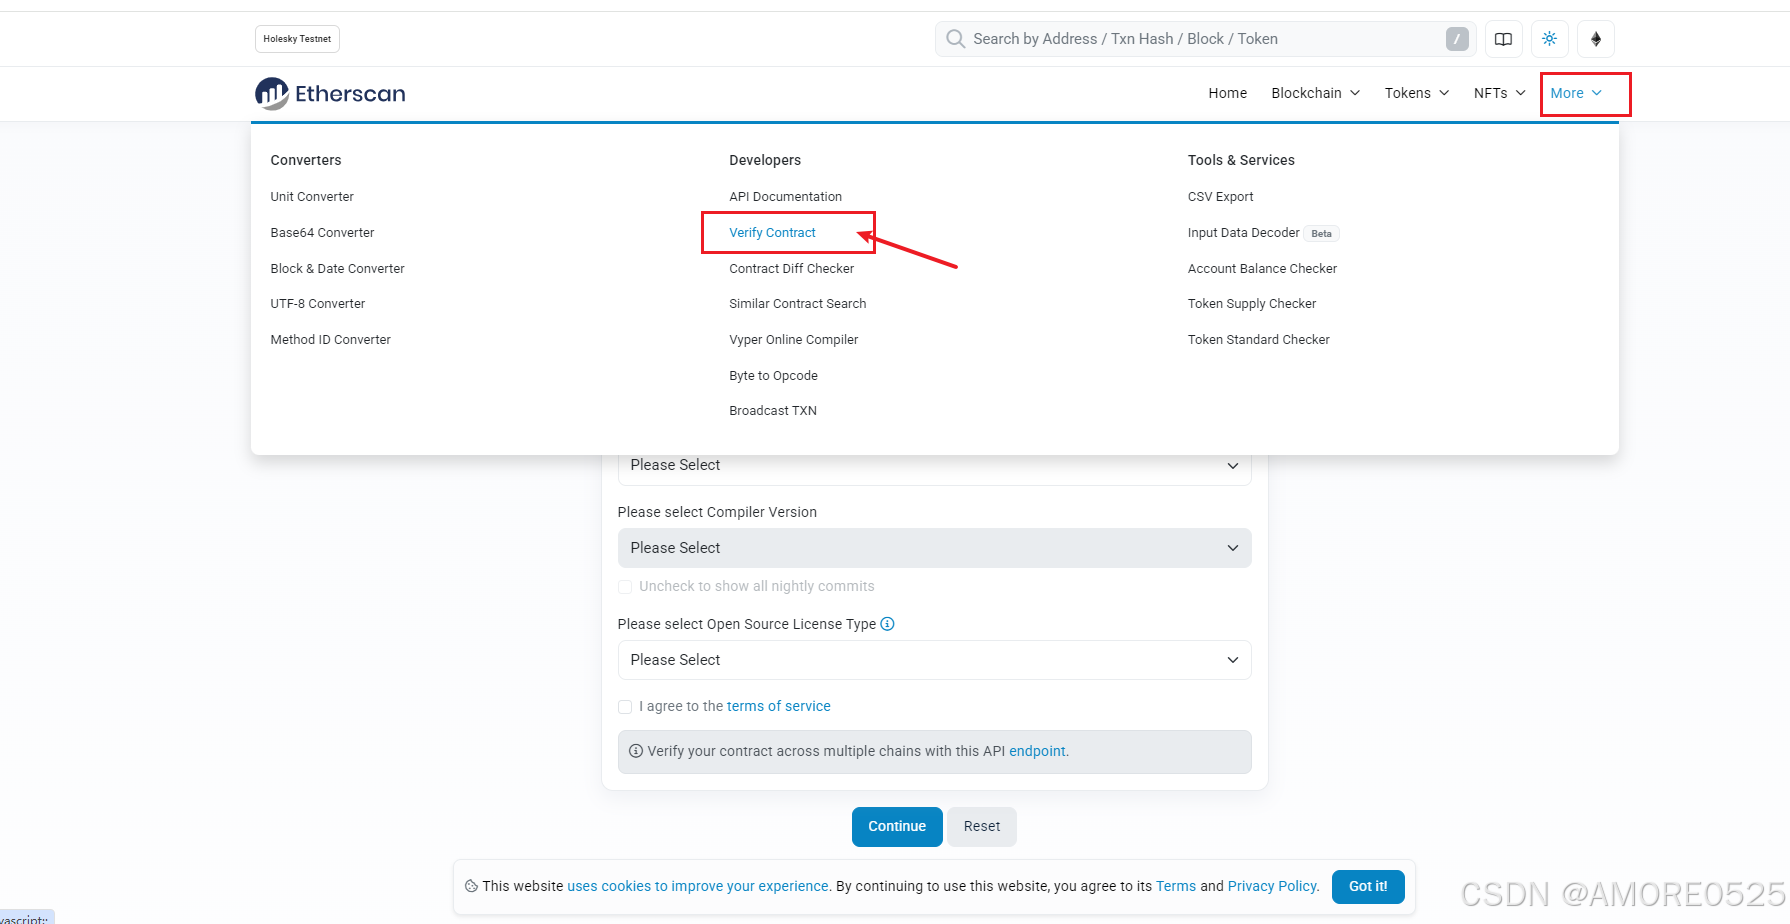Open Token Supply Checker
This screenshot has width=1790, height=924.
[x=1251, y=304]
